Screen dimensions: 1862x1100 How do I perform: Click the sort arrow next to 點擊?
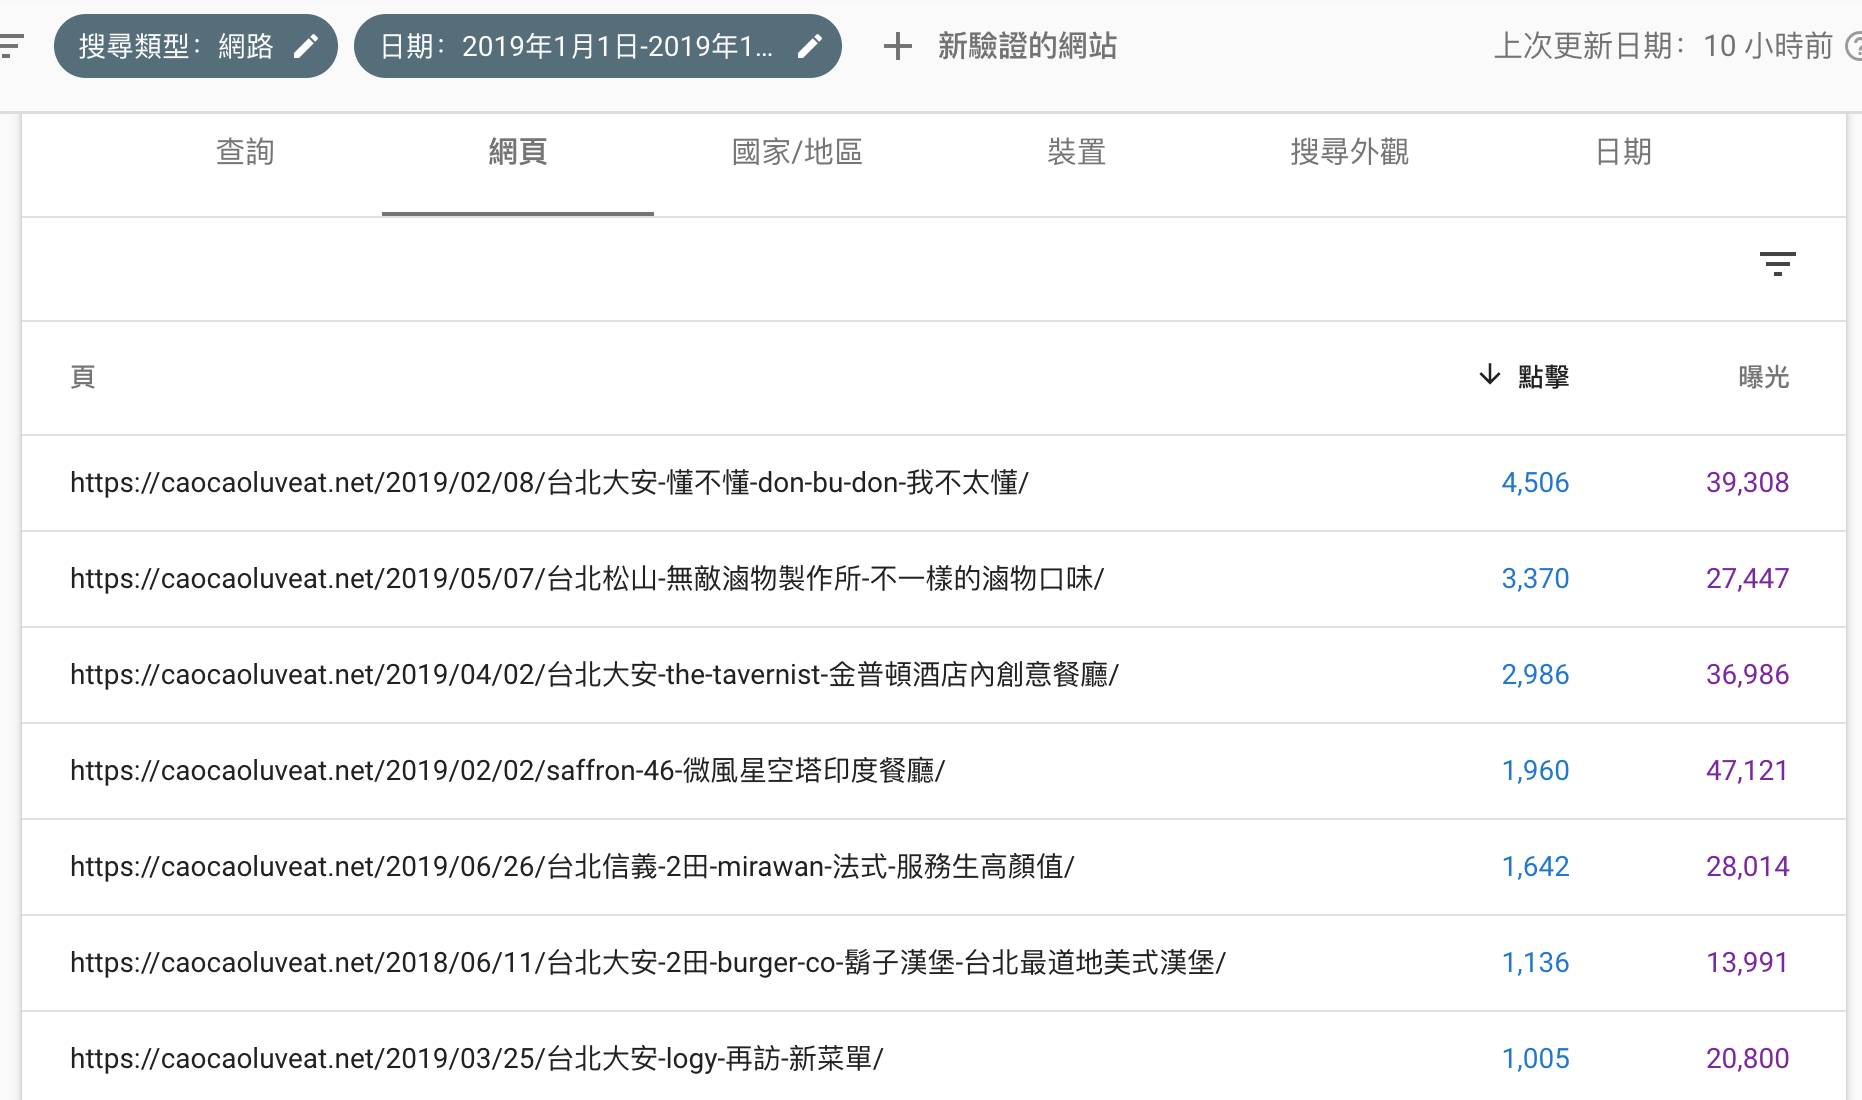[x=1489, y=375]
